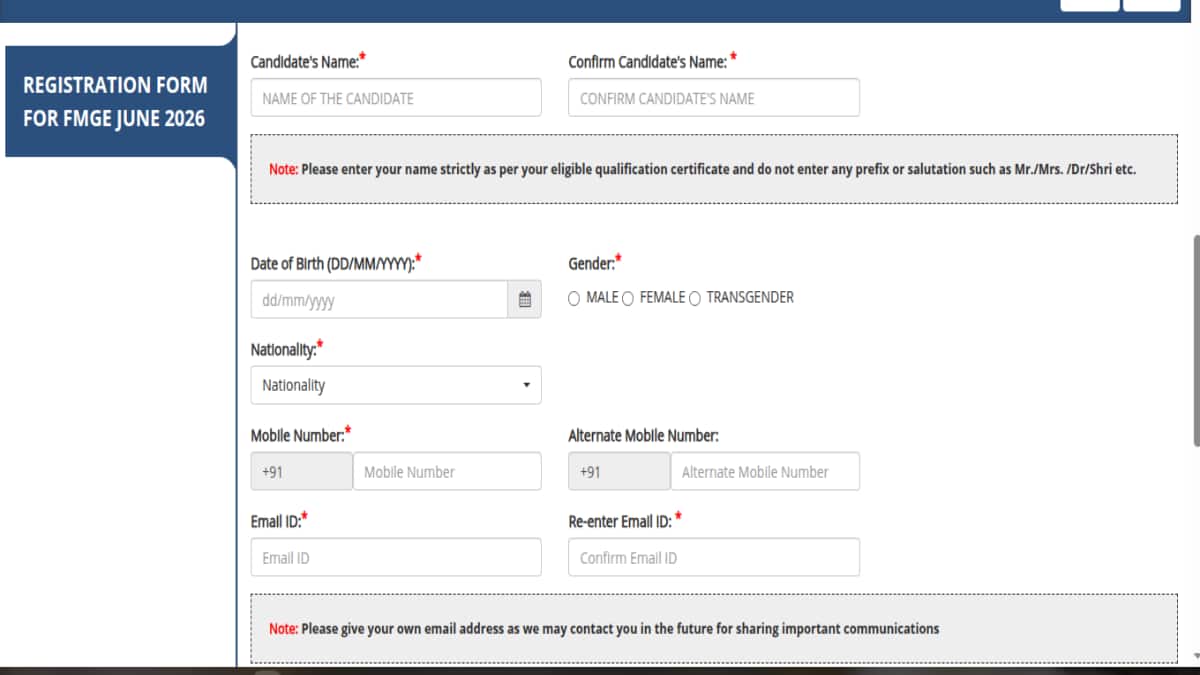The height and width of the screenshot is (675, 1200).
Task: Click the dd/mm/yyyy date of birth field
Action: [378, 300]
